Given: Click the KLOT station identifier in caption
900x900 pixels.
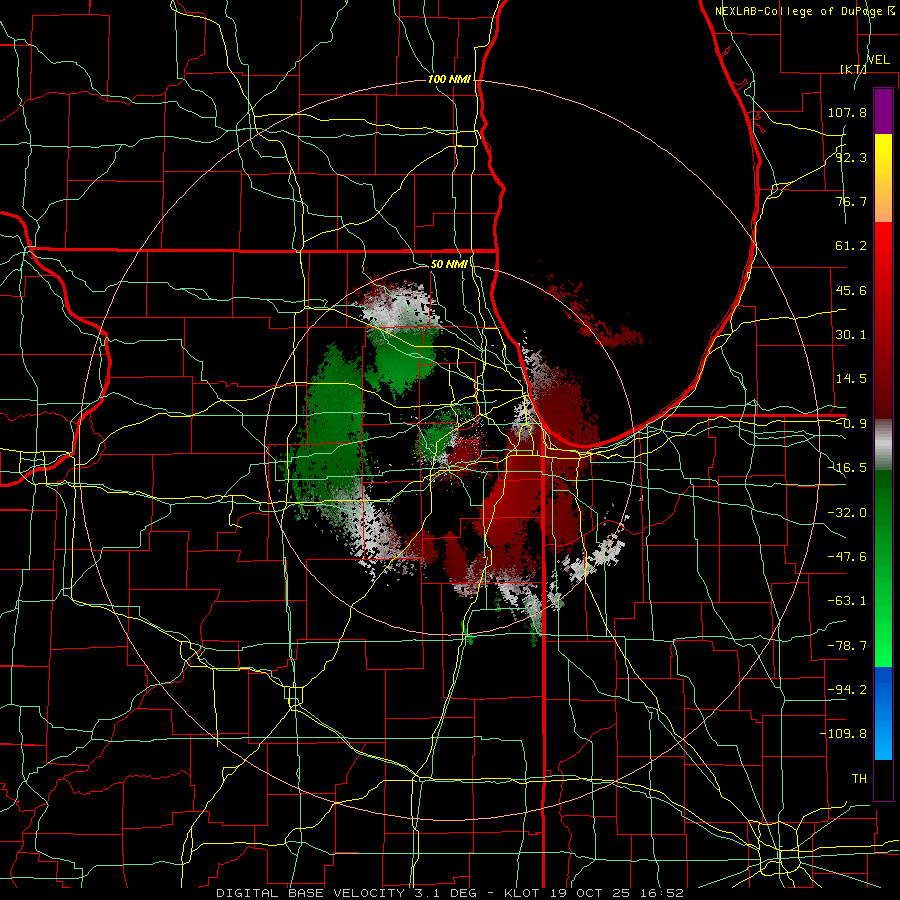Looking at the screenshot, I should 523,893.
